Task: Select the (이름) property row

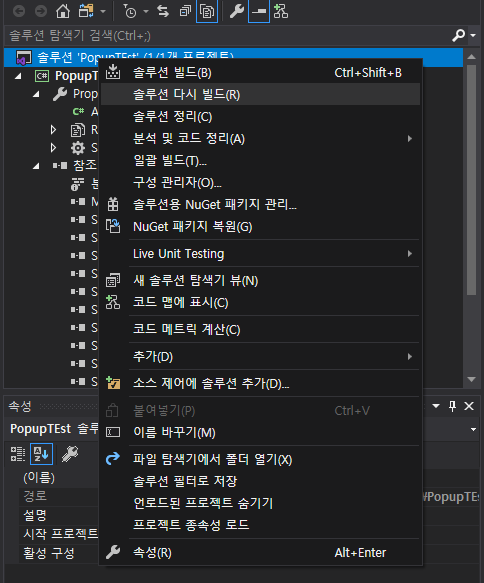Action: (x=58, y=478)
